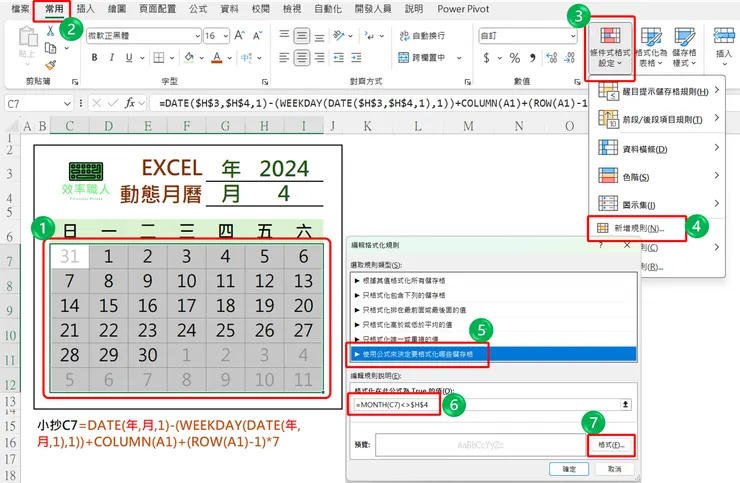Image resolution: width=740 pixels, height=483 pixels.
Task: Open 格式化為表格 format as table
Action: [651, 47]
